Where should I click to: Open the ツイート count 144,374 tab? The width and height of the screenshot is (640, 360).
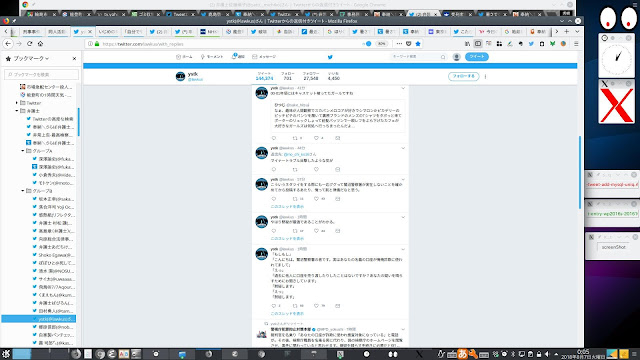point(264,76)
